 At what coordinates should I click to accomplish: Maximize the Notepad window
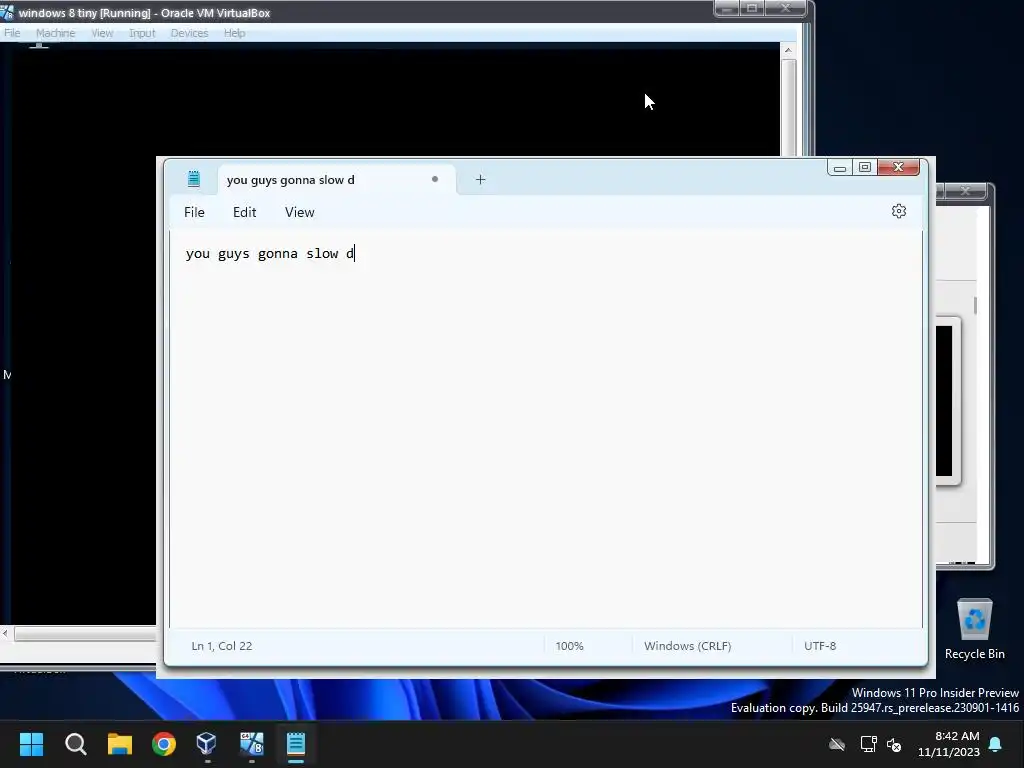coord(865,168)
